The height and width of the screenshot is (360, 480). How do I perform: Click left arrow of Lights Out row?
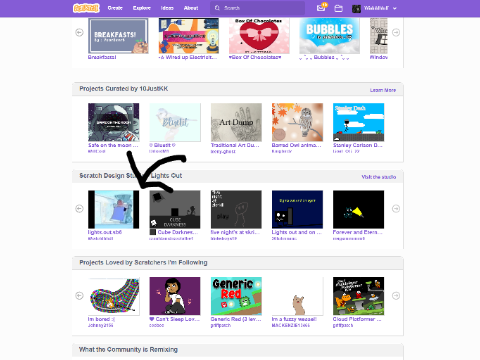79,209
